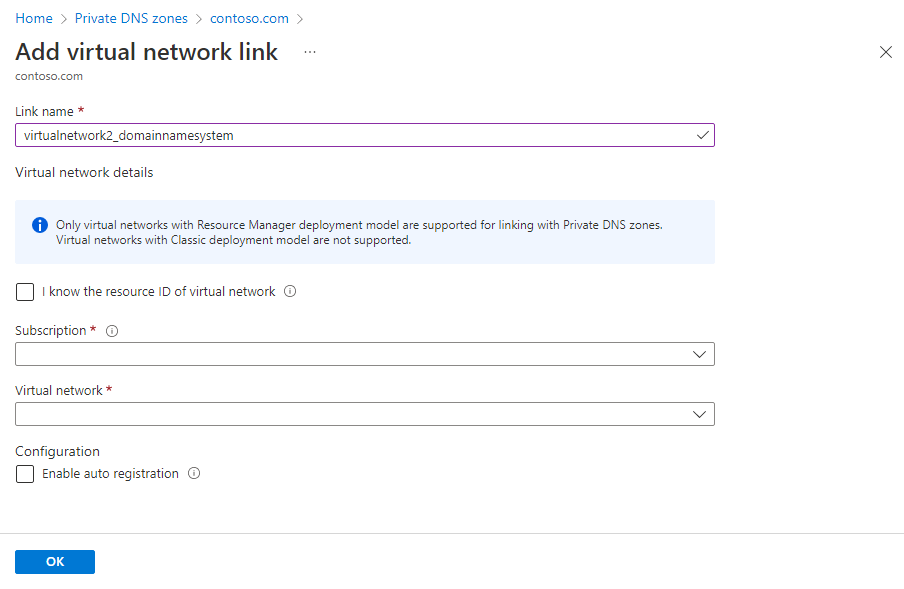The image size is (904, 589).
Task: Close the Add virtual network link pane
Action: tap(885, 52)
